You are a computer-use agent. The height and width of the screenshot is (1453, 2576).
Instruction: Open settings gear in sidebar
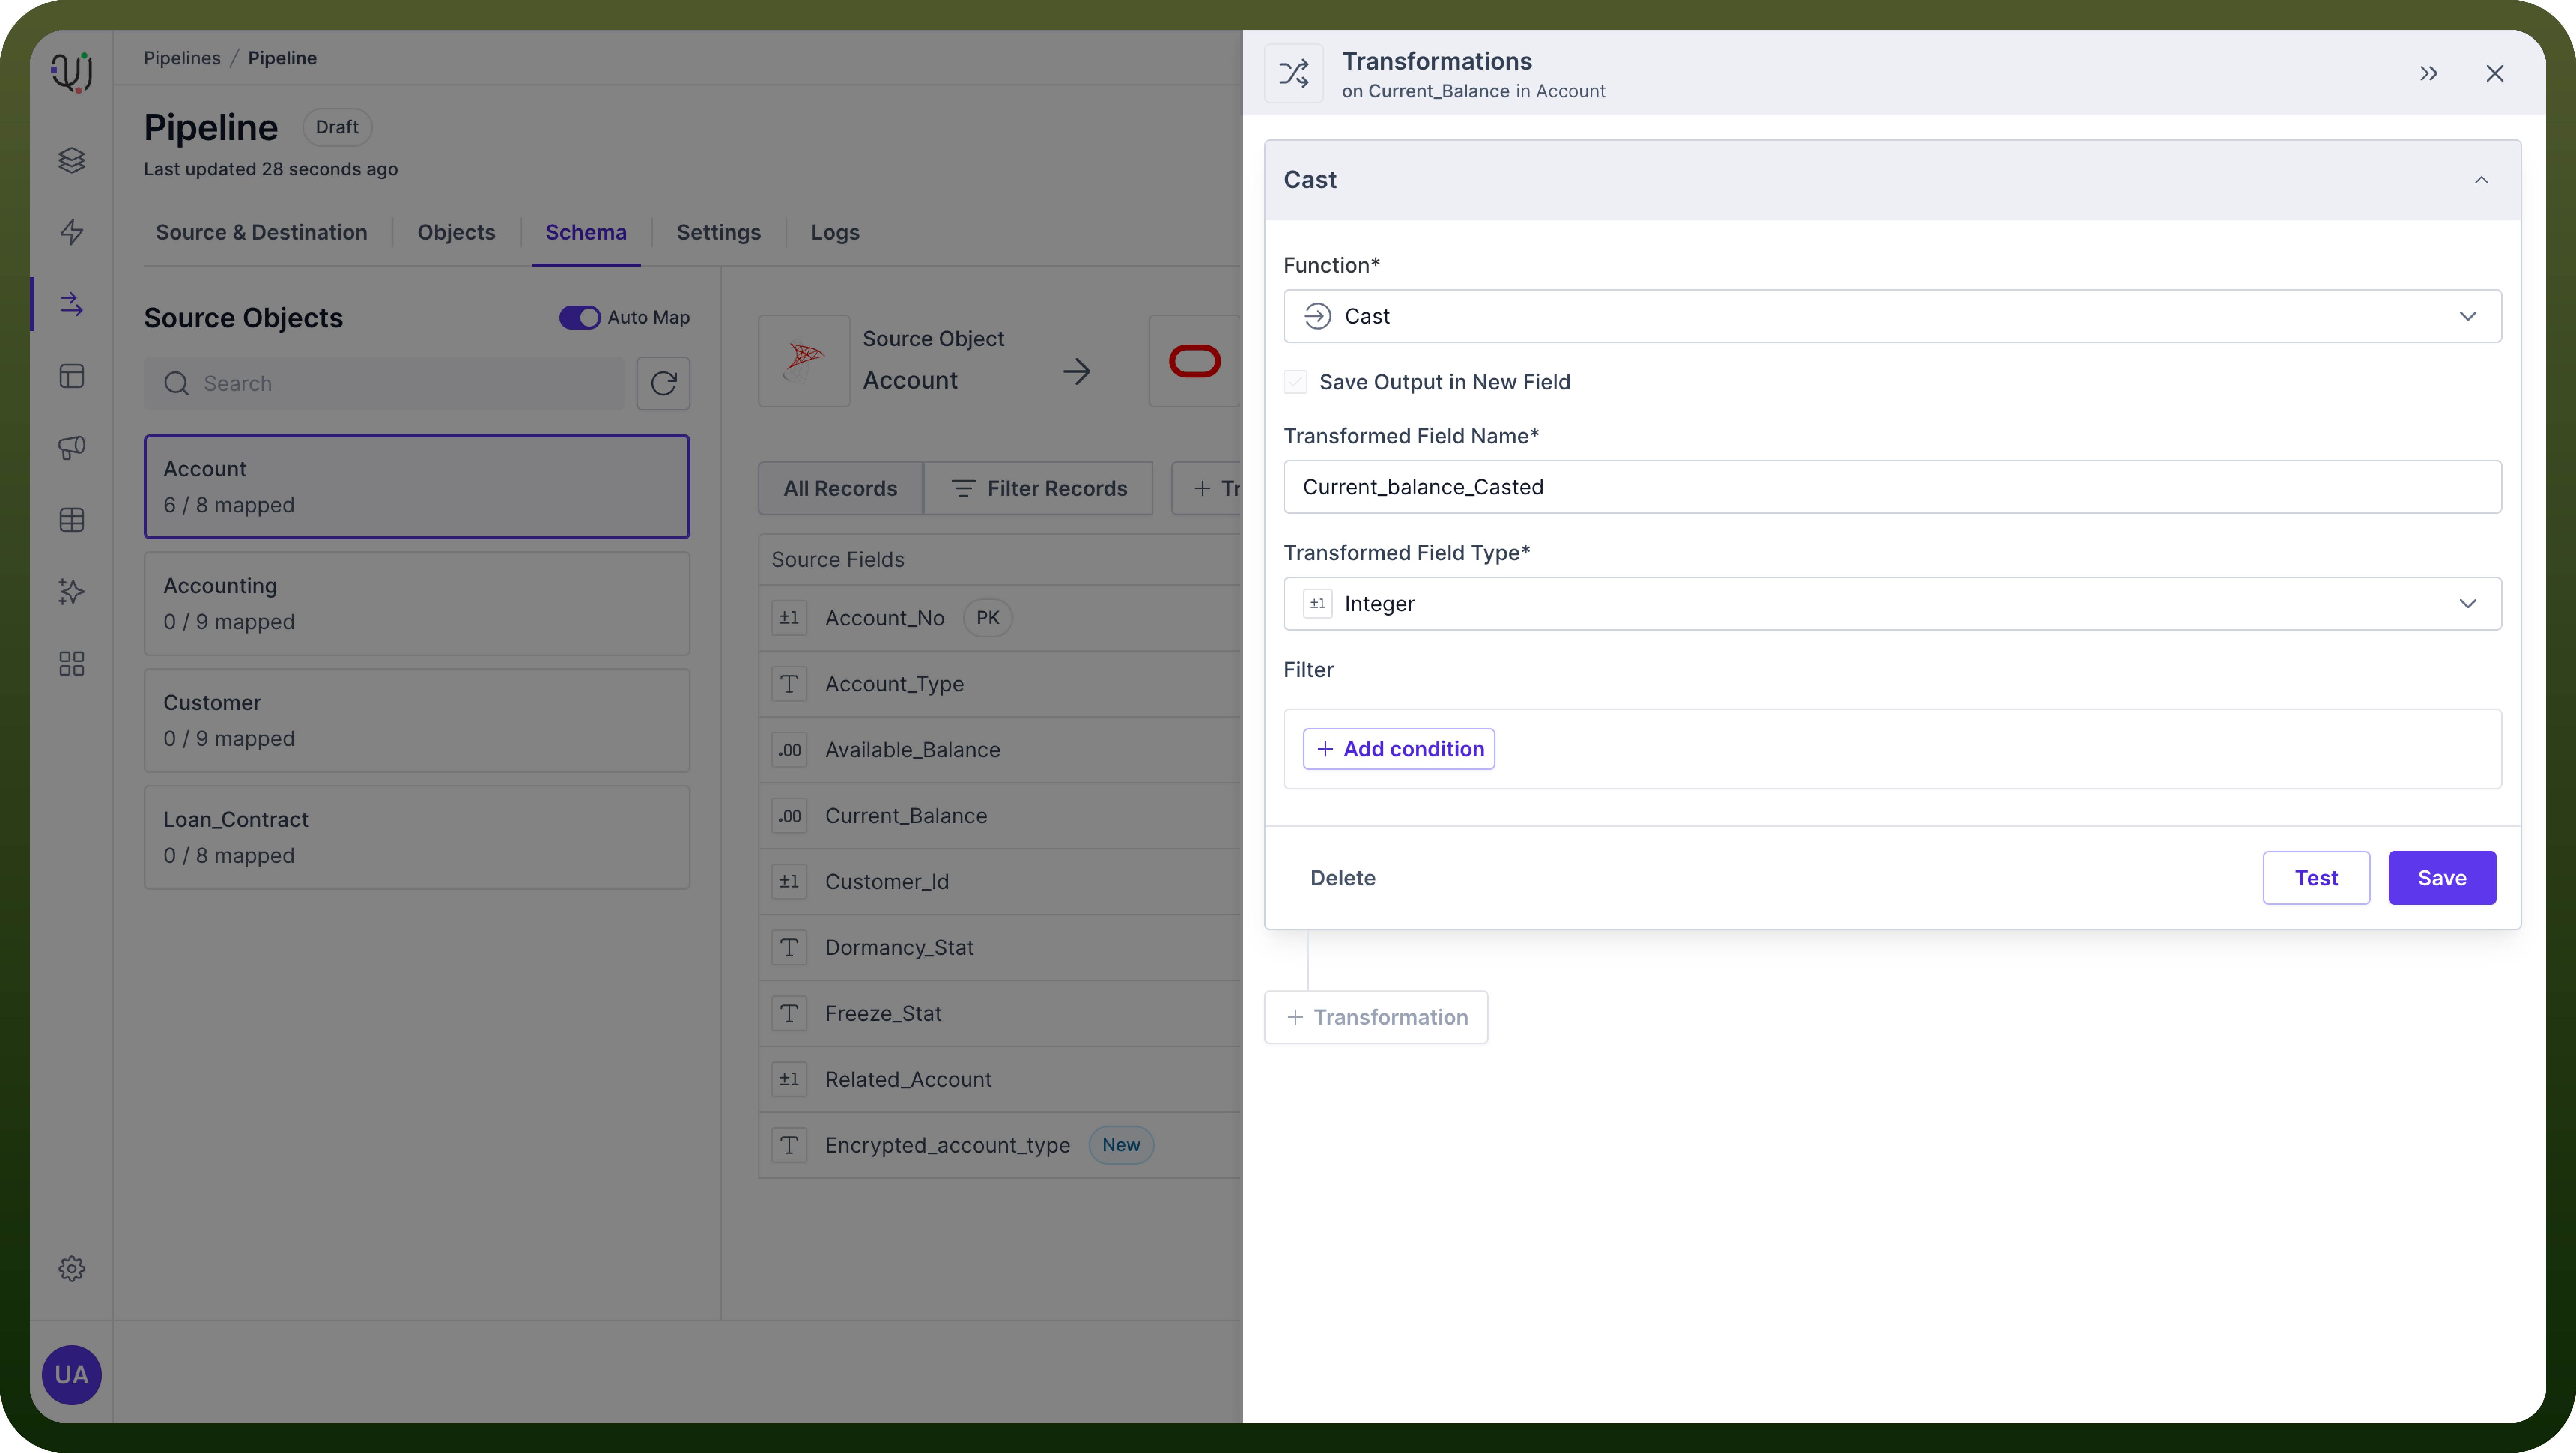coord(71,1269)
